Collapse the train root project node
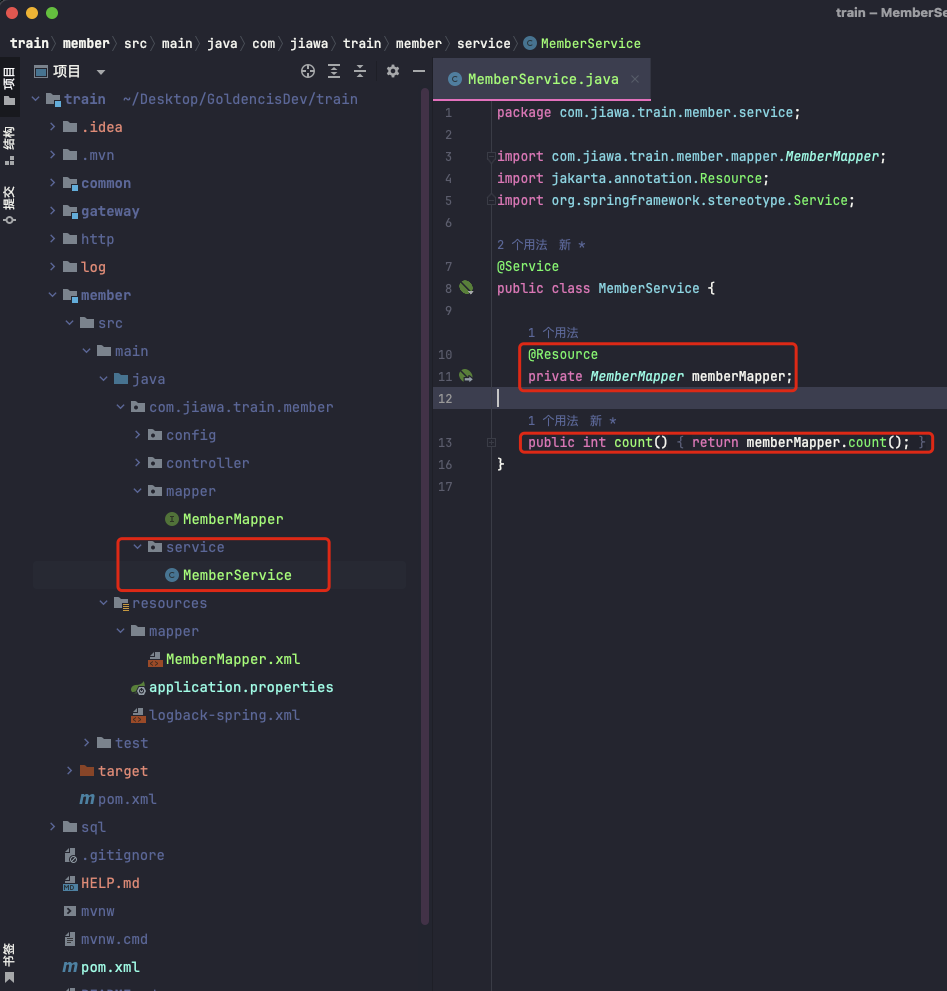947x991 pixels. (x=36, y=99)
